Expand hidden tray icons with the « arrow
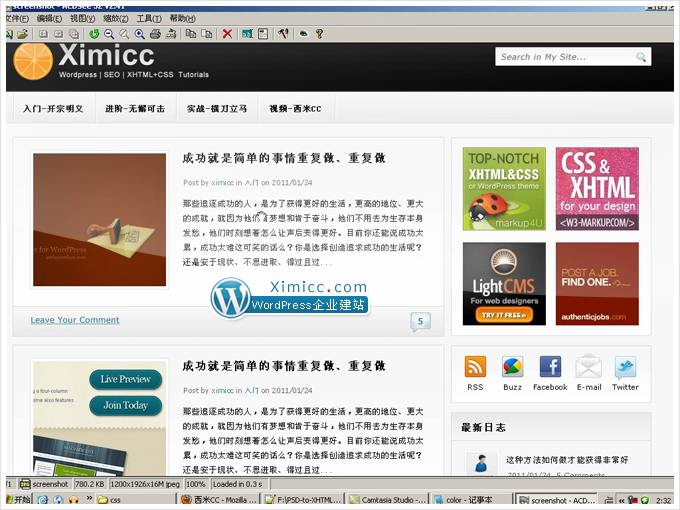This screenshot has height=510, width=680. (x=621, y=500)
